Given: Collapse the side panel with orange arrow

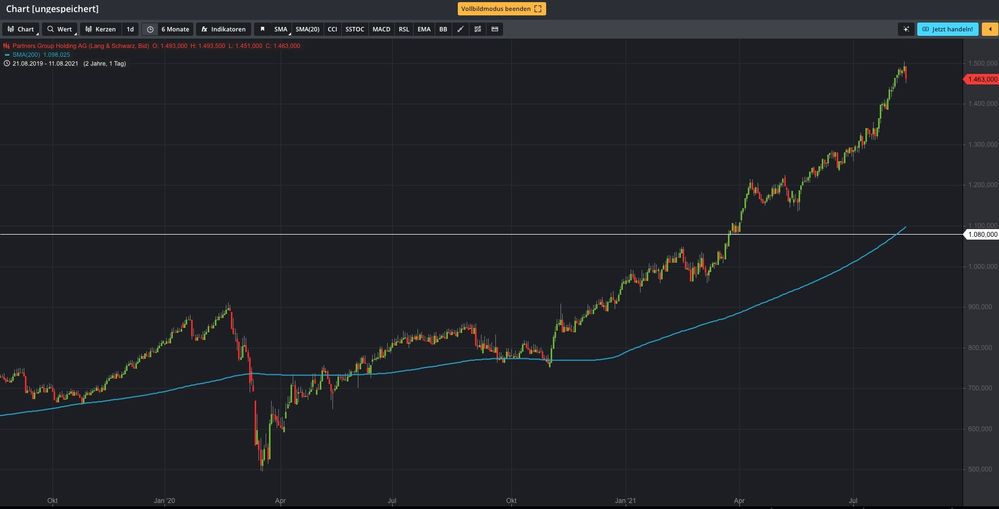Looking at the screenshot, I should coord(991,30).
